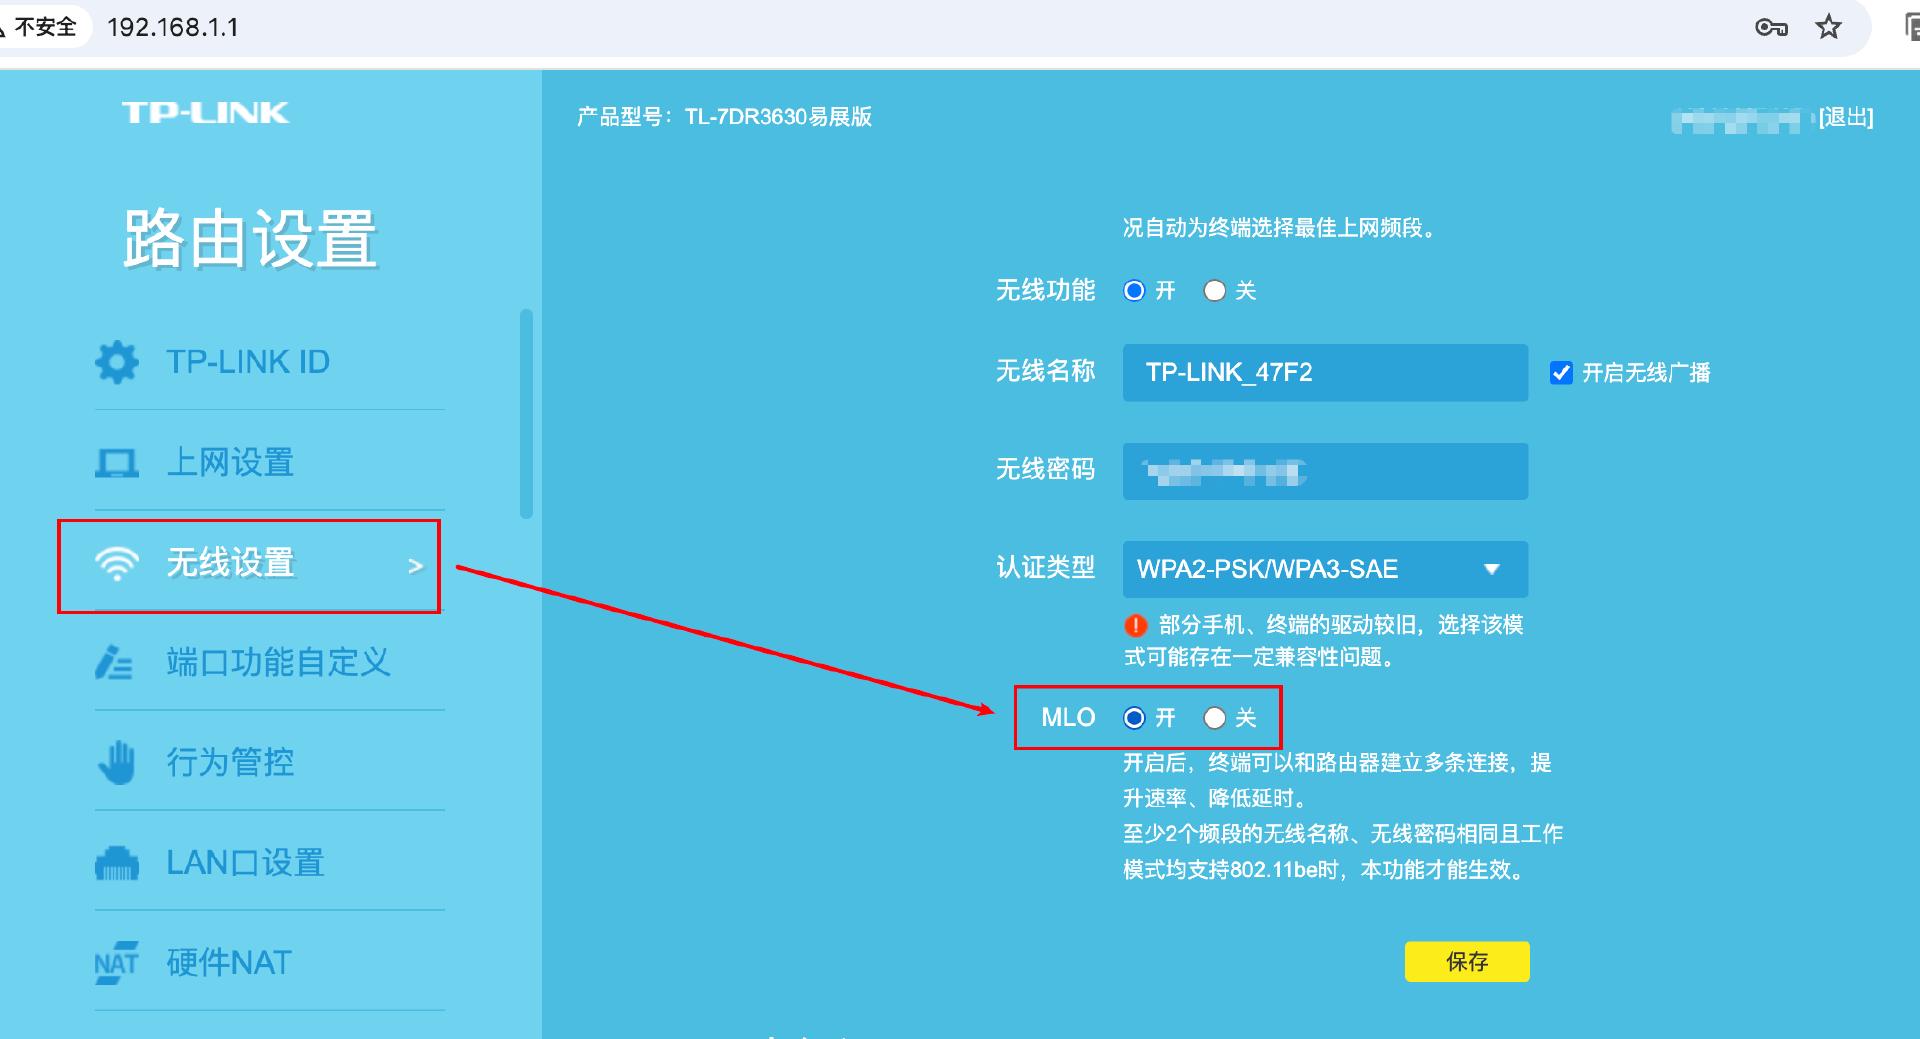Click the Ethernet port icon beside LAN口设置
Viewport: 1920px width, 1039px height.
[117, 863]
